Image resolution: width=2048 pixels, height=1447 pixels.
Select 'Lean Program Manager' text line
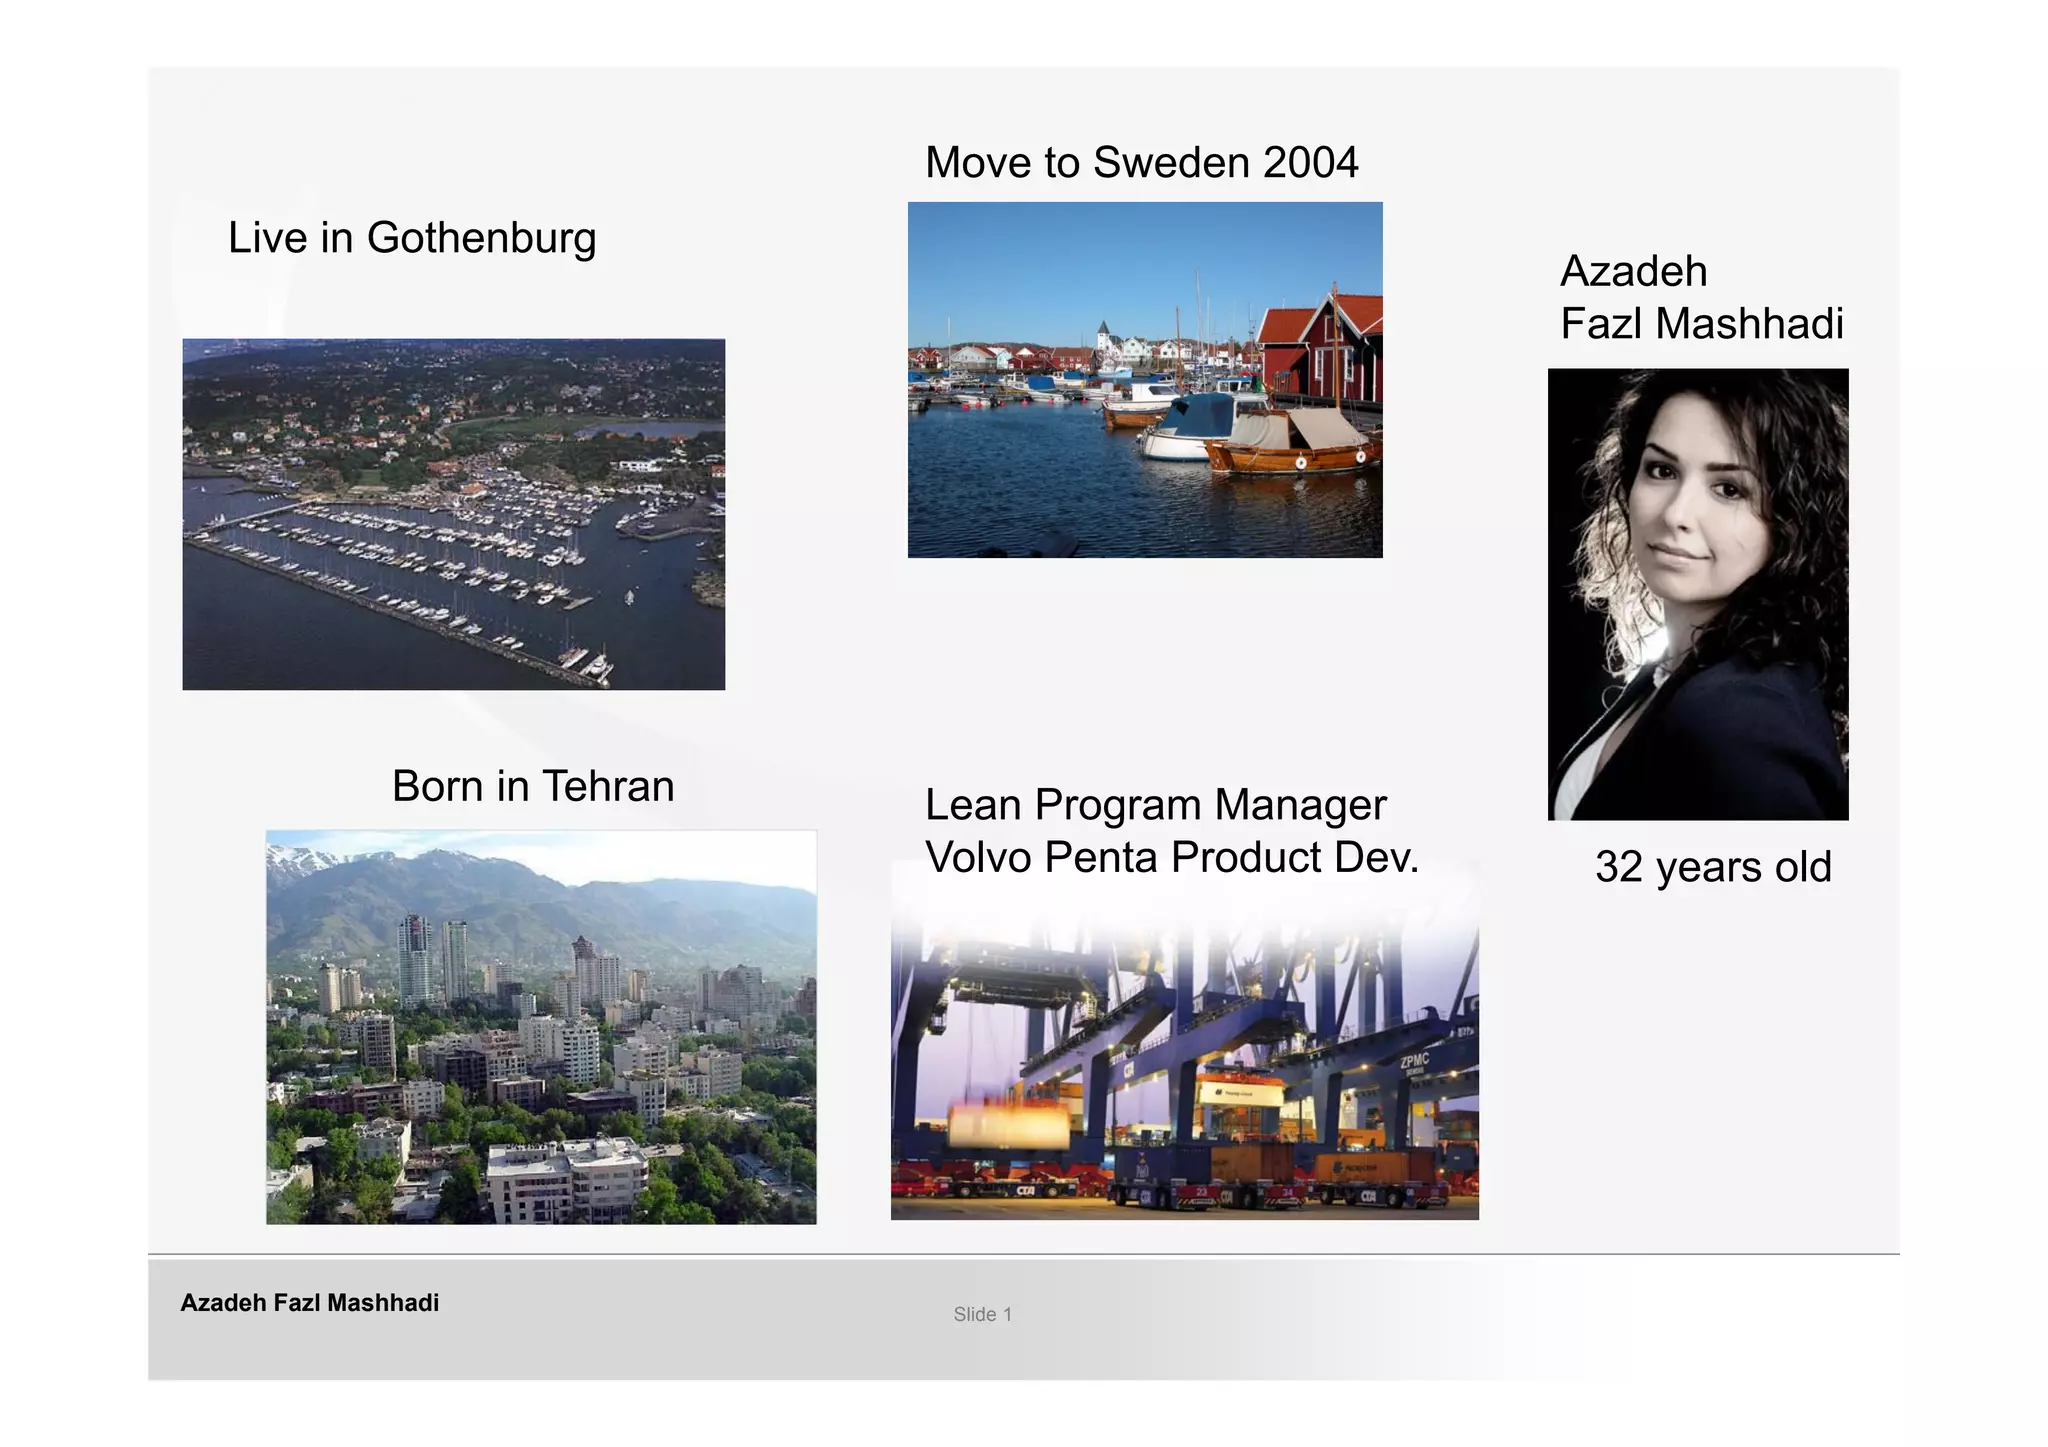[1155, 805]
